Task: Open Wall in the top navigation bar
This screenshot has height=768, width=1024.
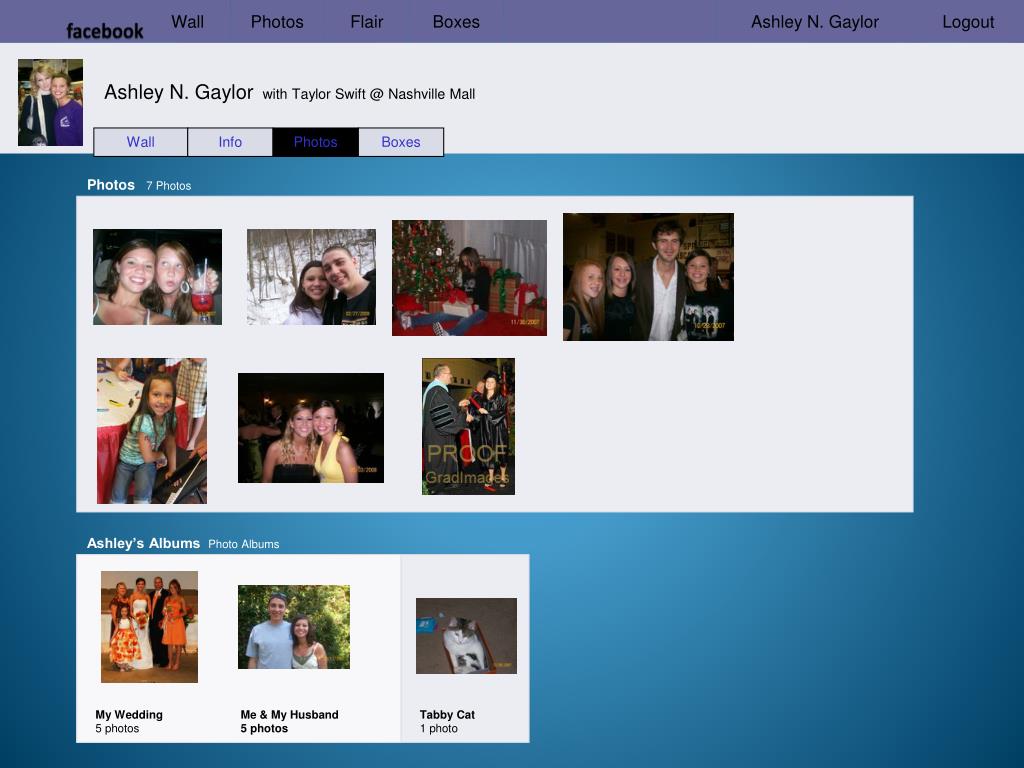Action: click(187, 22)
